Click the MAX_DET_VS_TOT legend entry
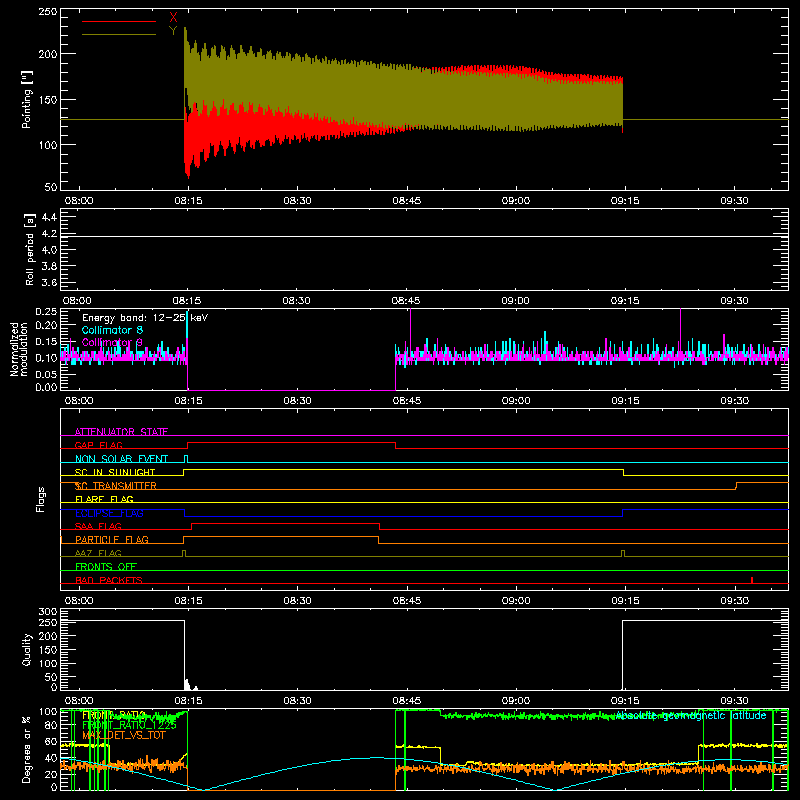800x800 pixels. (124, 735)
